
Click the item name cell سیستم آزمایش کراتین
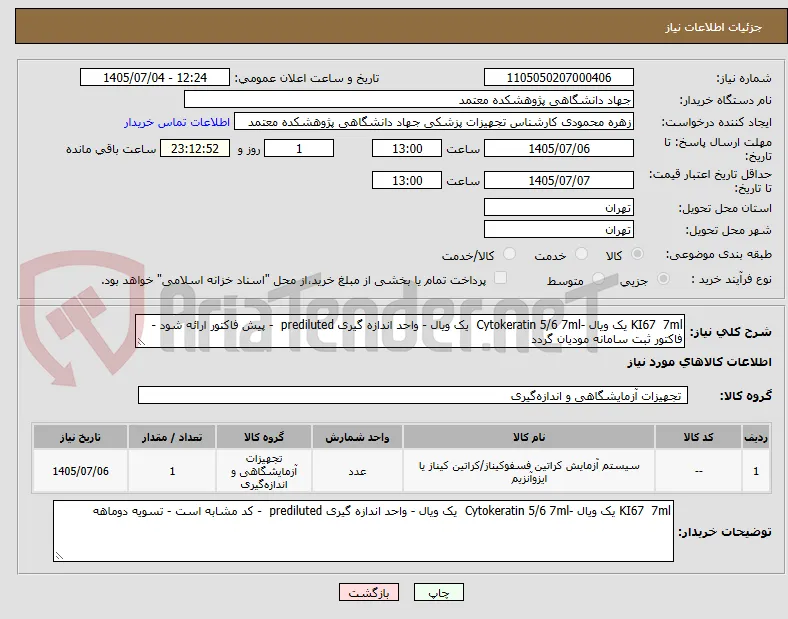529,471
